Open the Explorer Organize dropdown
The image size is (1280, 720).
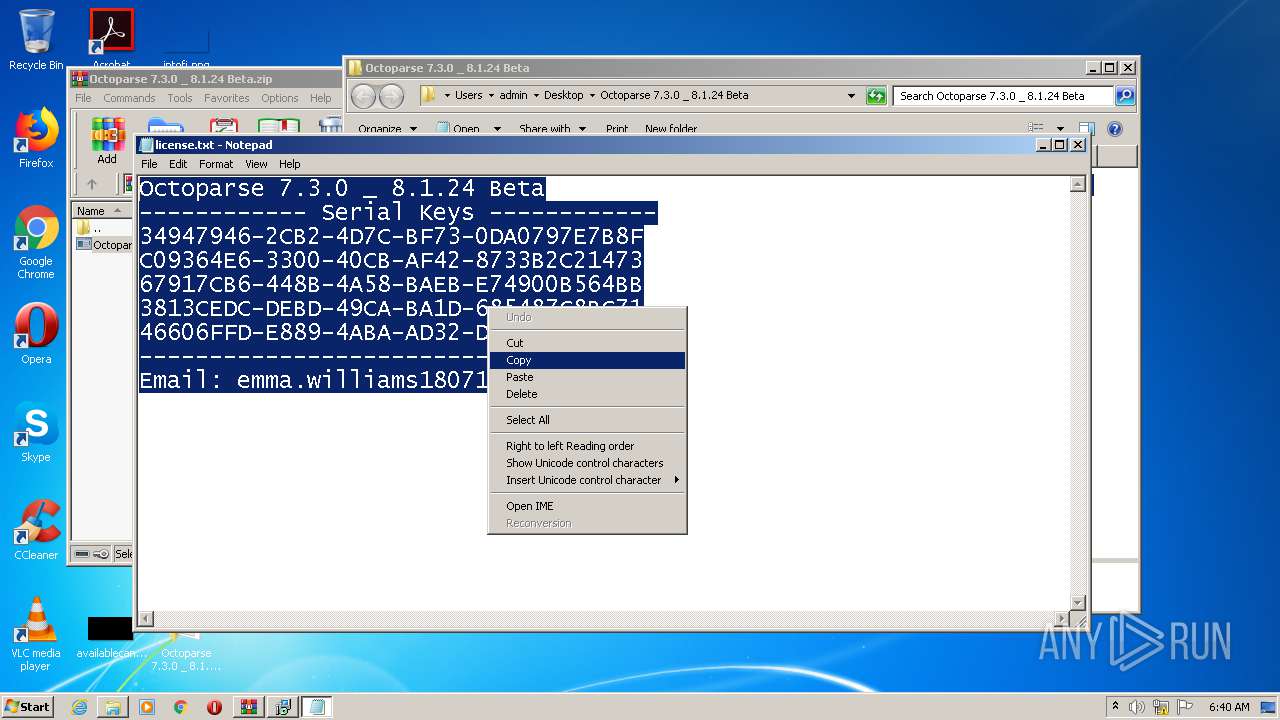point(388,129)
